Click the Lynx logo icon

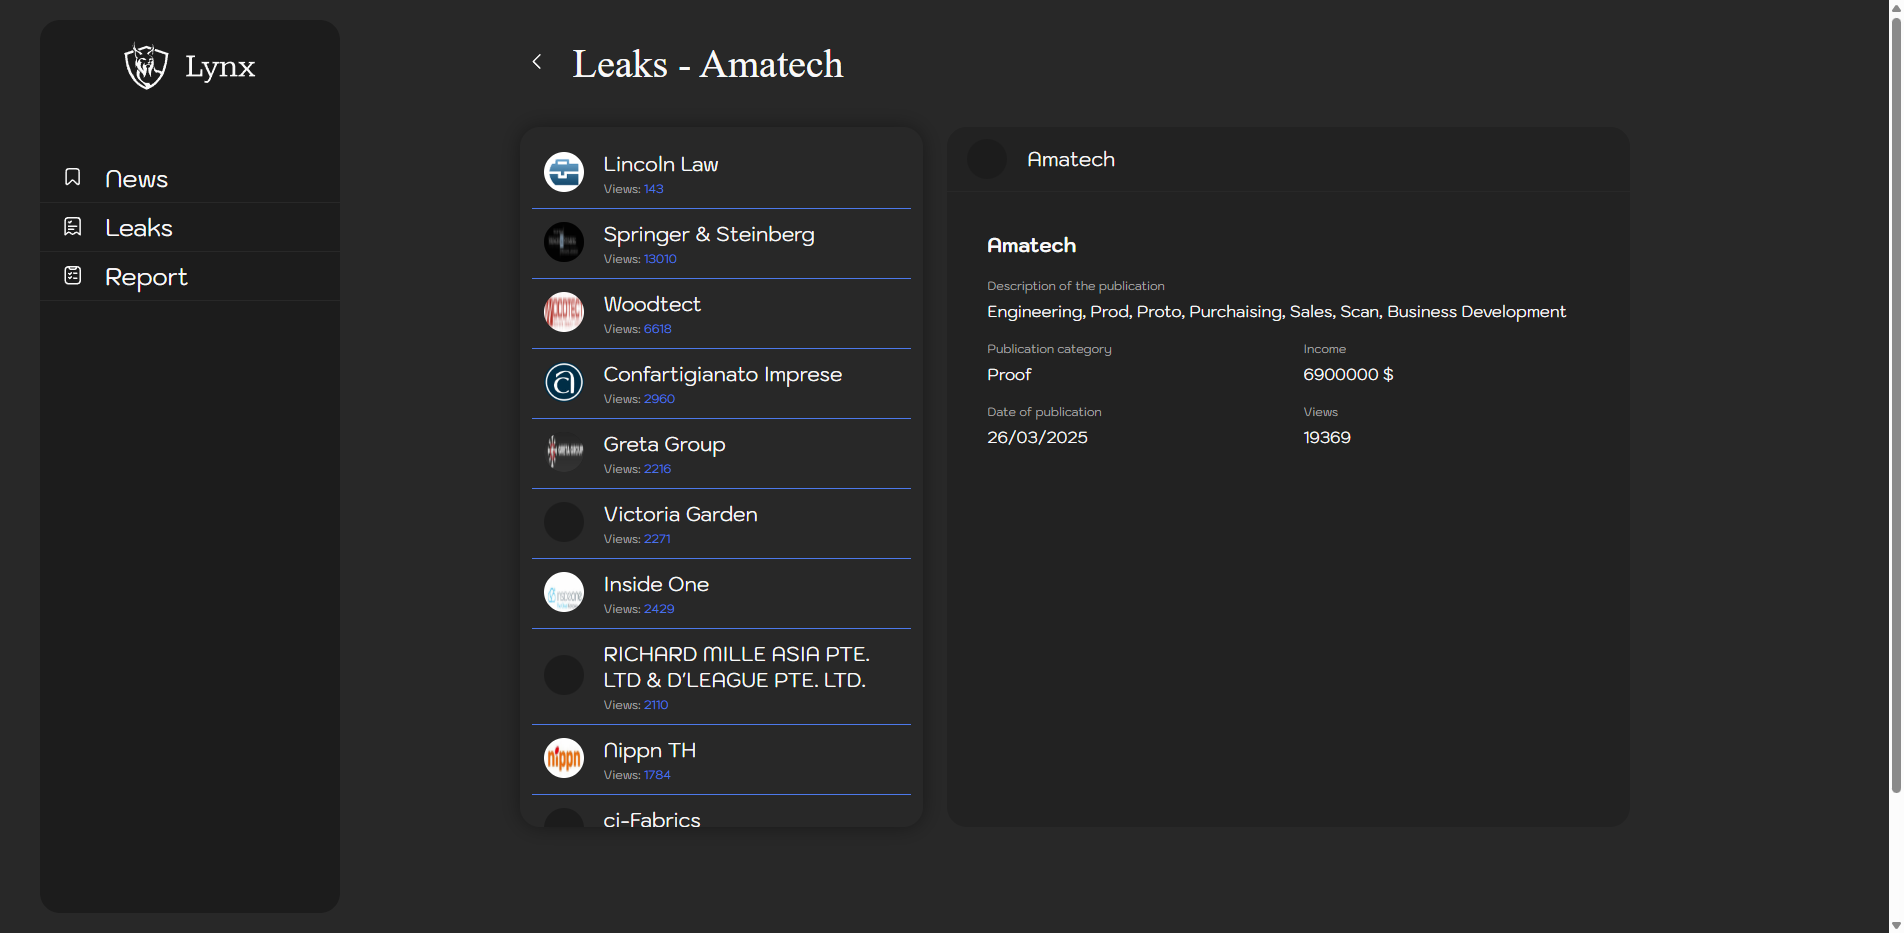click(146, 66)
